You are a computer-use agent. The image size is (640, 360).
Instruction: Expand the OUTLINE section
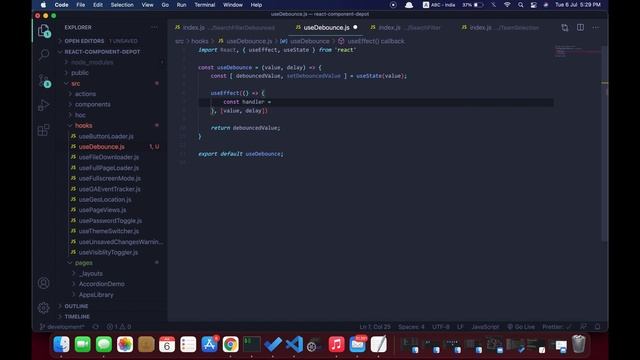(x=76, y=306)
